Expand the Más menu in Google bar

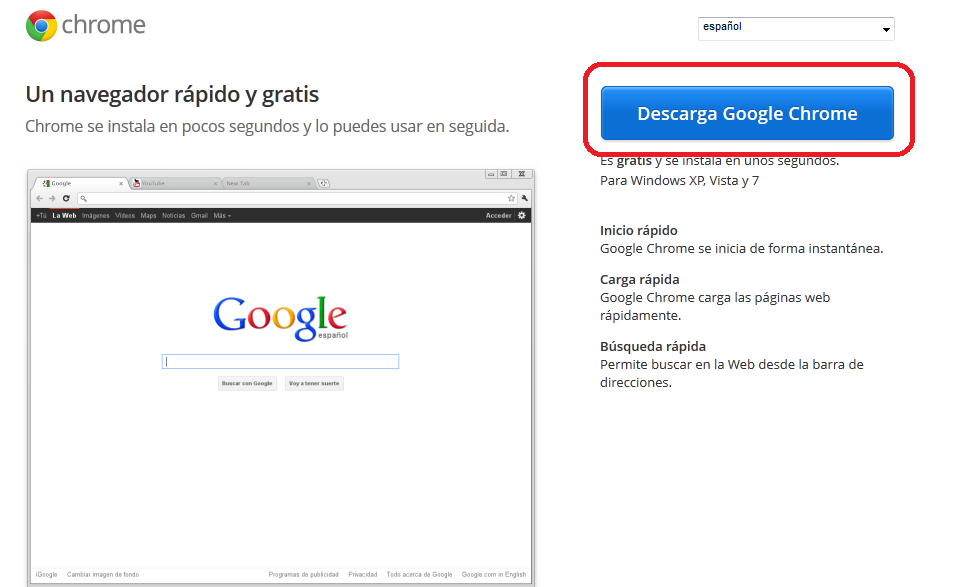[x=221, y=215]
